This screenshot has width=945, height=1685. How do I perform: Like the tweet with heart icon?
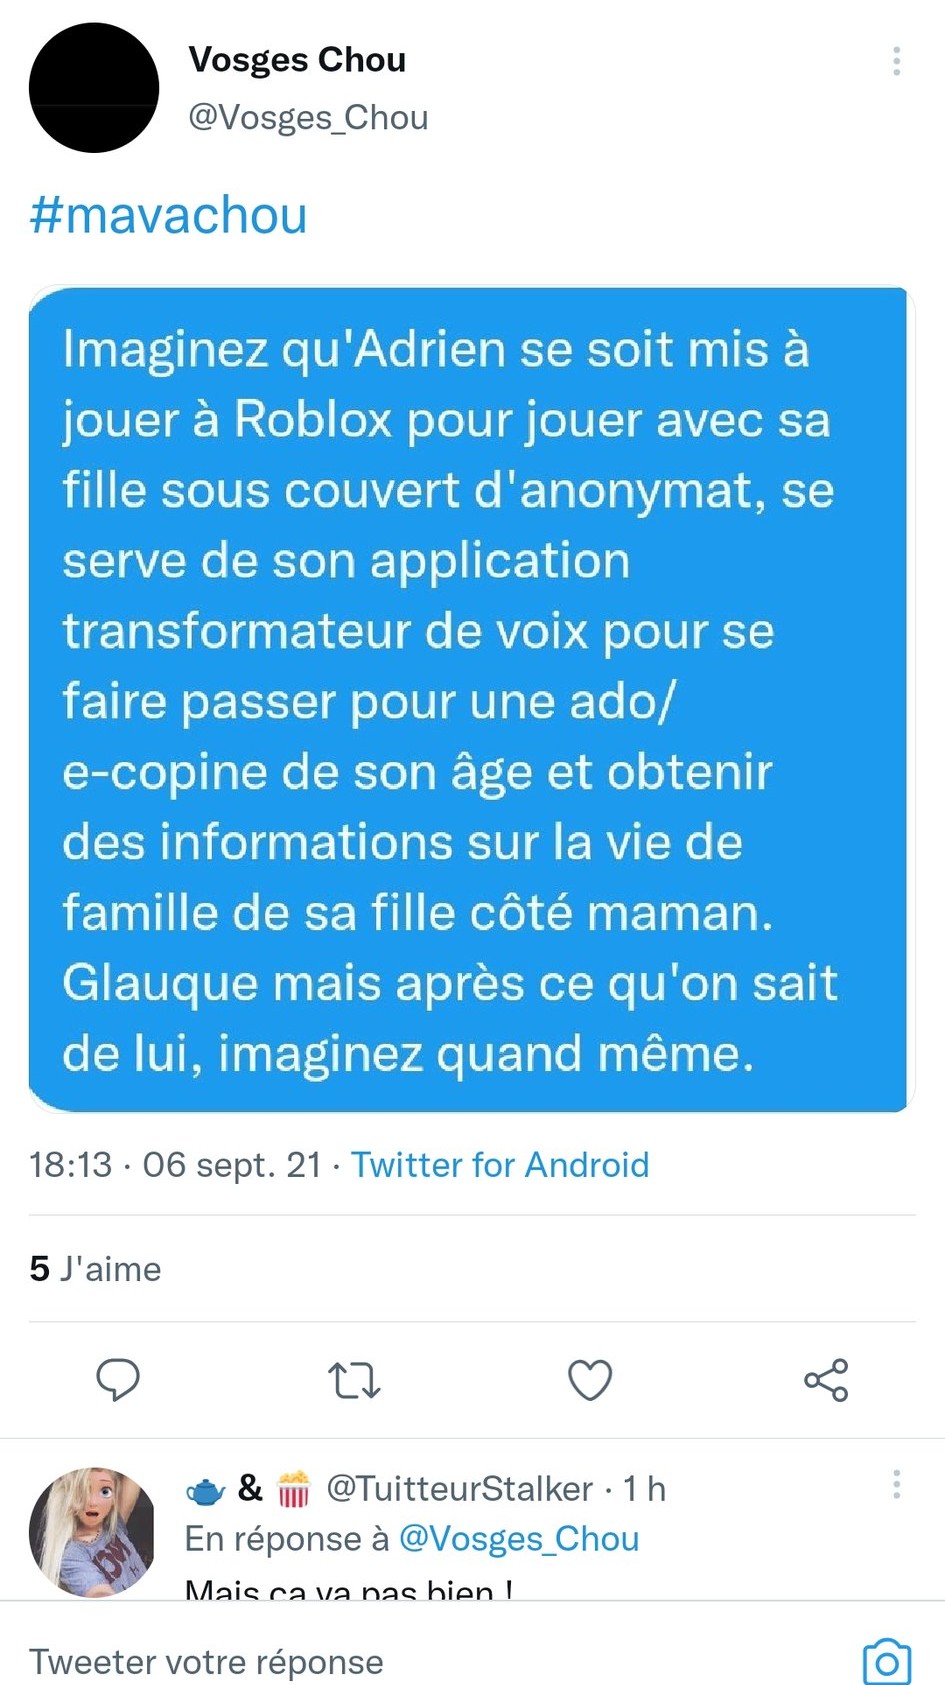pos(590,1381)
